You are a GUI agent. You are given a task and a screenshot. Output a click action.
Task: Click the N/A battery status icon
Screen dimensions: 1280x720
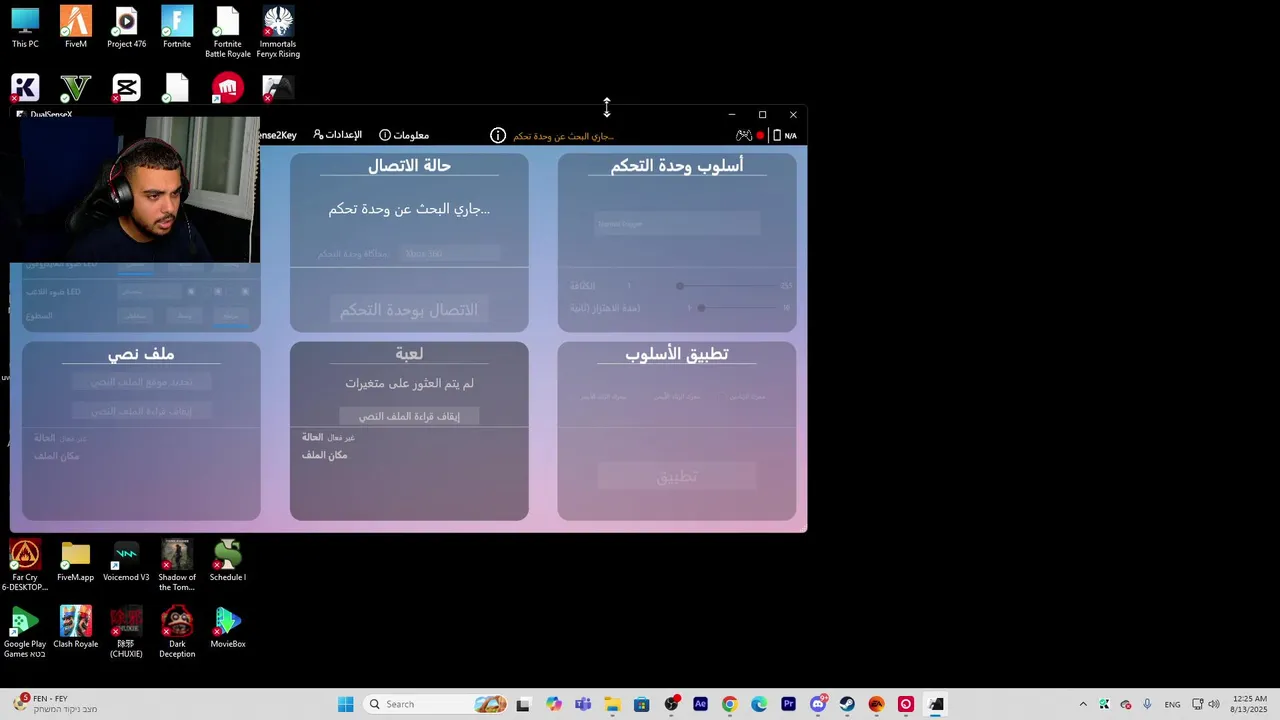(785, 135)
